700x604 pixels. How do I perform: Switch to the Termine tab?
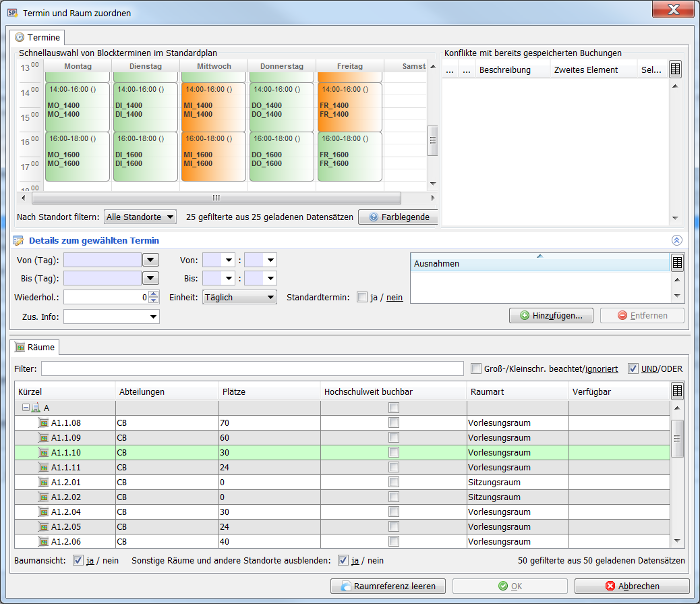pyautogui.click(x=38, y=37)
